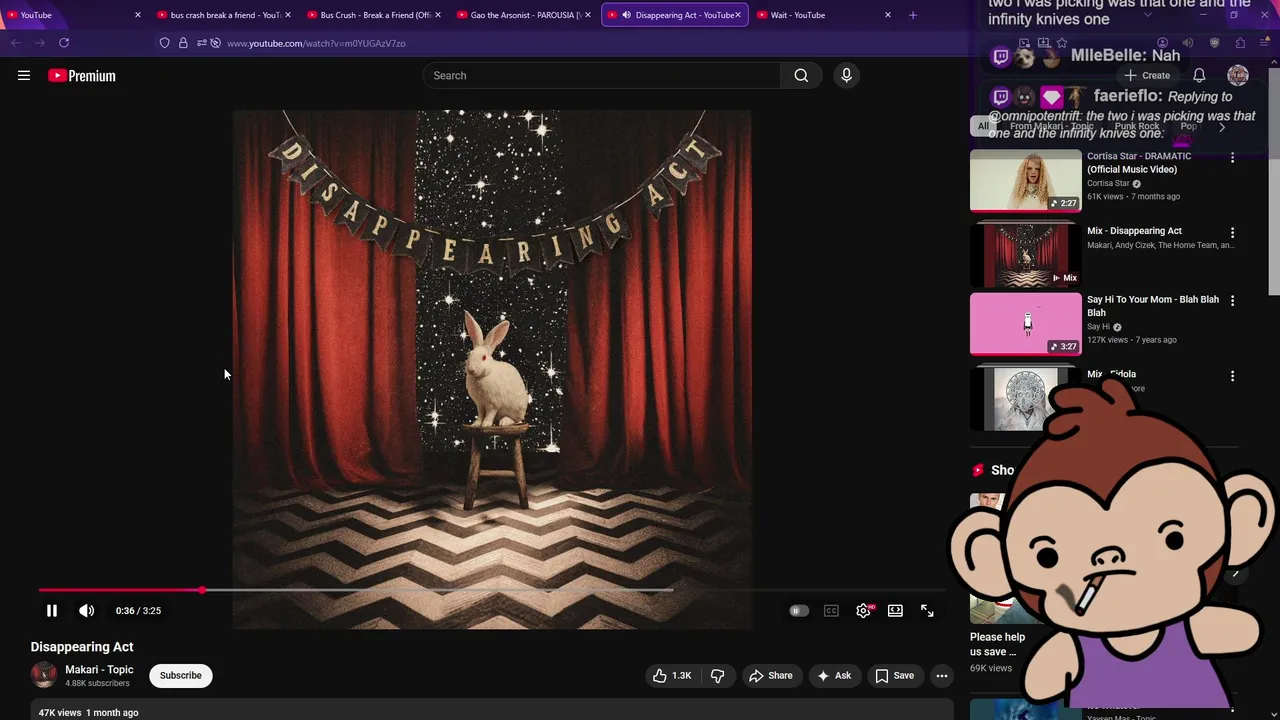Open the browser application menu icon

pyautogui.click(x=1266, y=43)
